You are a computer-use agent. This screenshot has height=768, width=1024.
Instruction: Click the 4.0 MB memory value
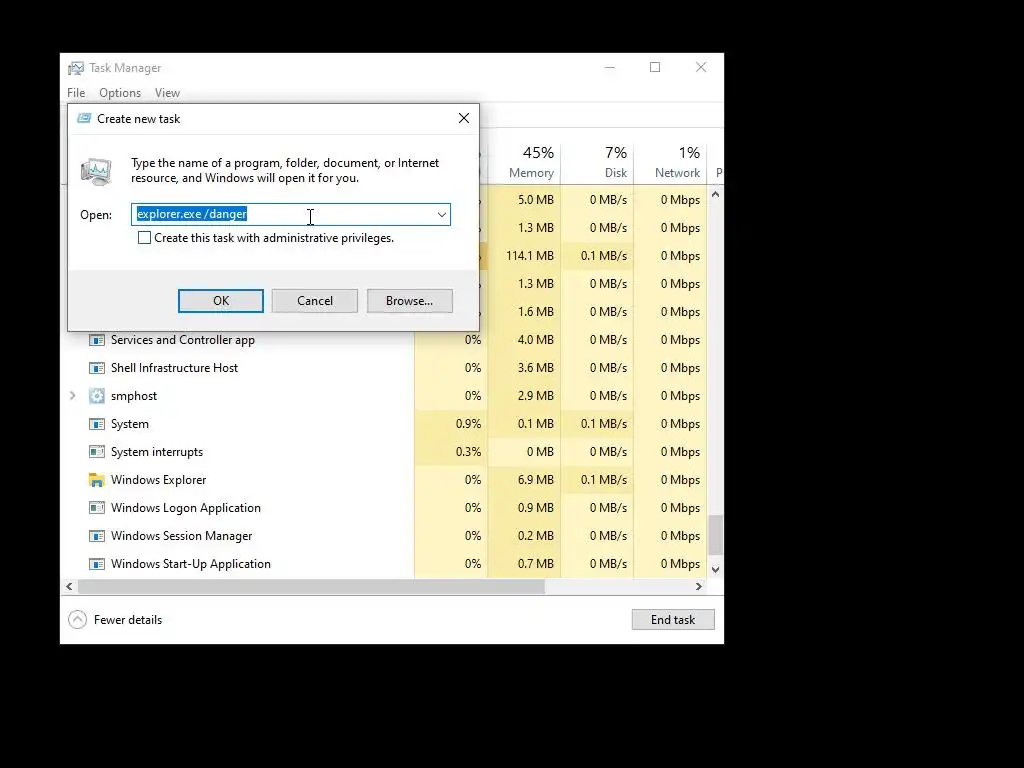point(536,340)
